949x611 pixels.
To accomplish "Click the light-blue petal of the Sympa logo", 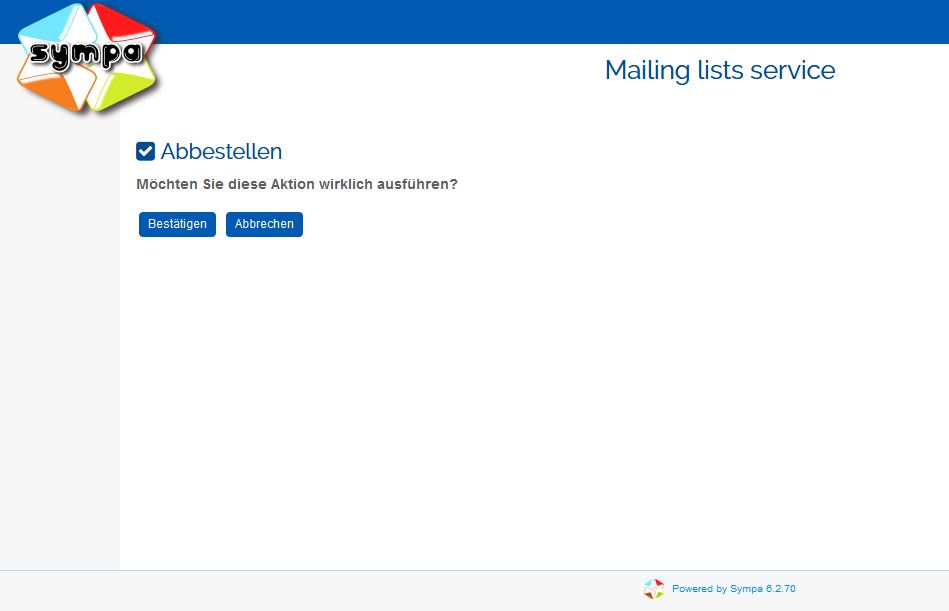I will 50,26.
